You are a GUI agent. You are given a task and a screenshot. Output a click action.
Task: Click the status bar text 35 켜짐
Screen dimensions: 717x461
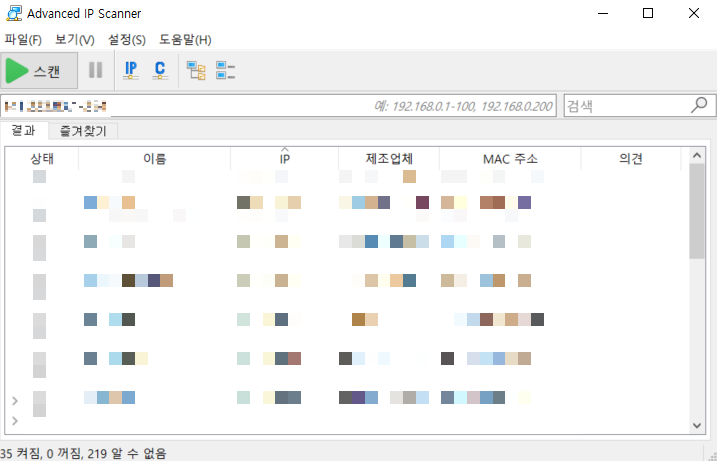pyautogui.click(x=20, y=454)
